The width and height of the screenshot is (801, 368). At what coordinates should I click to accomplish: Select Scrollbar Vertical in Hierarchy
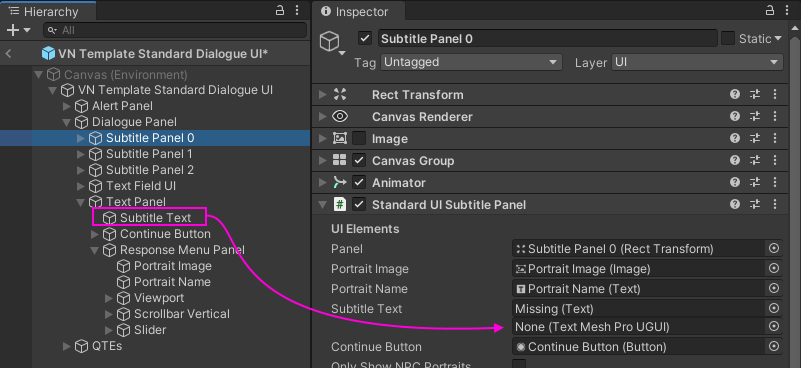pyautogui.click(x=181, y=314)
